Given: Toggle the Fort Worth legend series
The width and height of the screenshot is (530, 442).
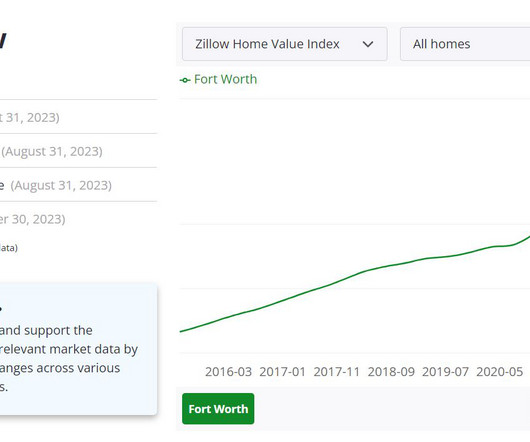Looking at the screenshot, I should pyautogui.click(x=218, y=79).
